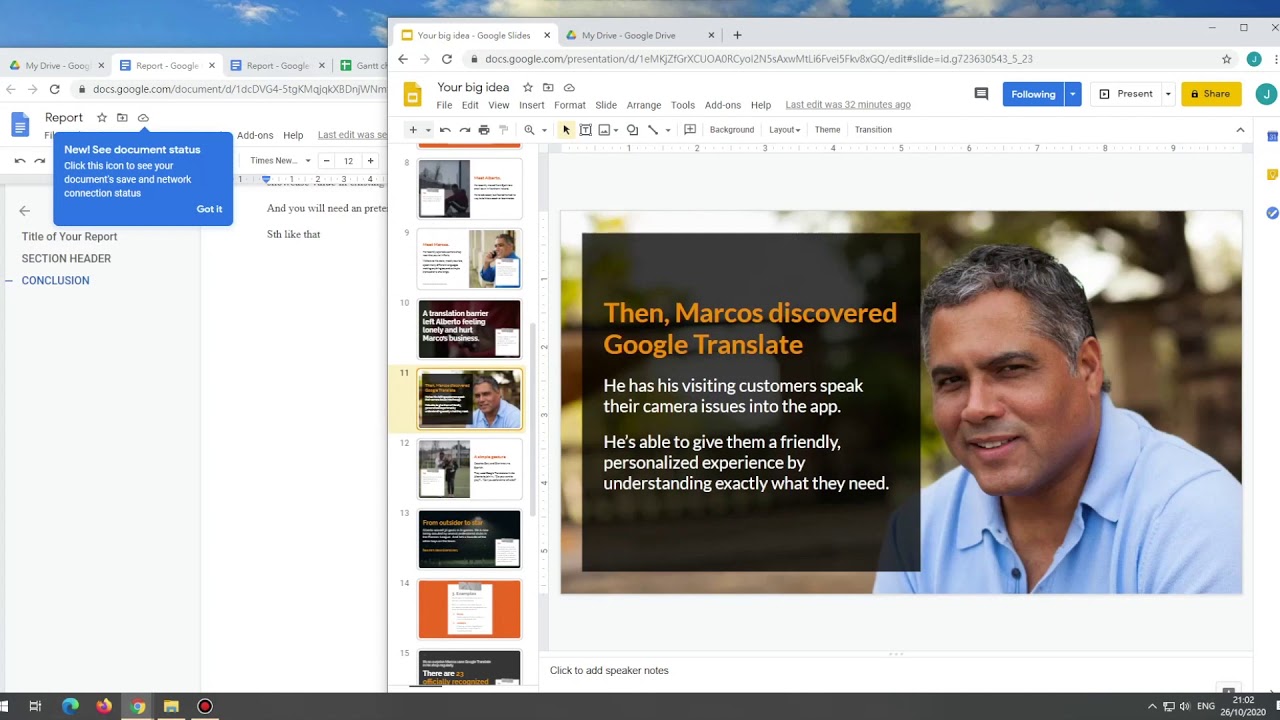Reload the Slides browser page

click(x=447, y=59)
